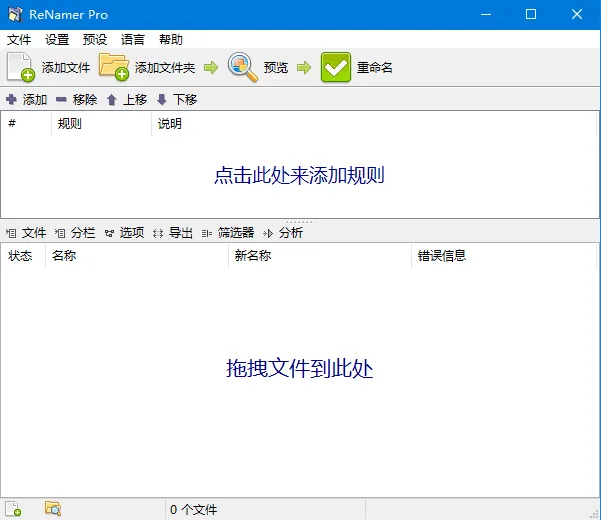
Task: Open the 导出 dropdown
Action: click(x=172, y=233)
